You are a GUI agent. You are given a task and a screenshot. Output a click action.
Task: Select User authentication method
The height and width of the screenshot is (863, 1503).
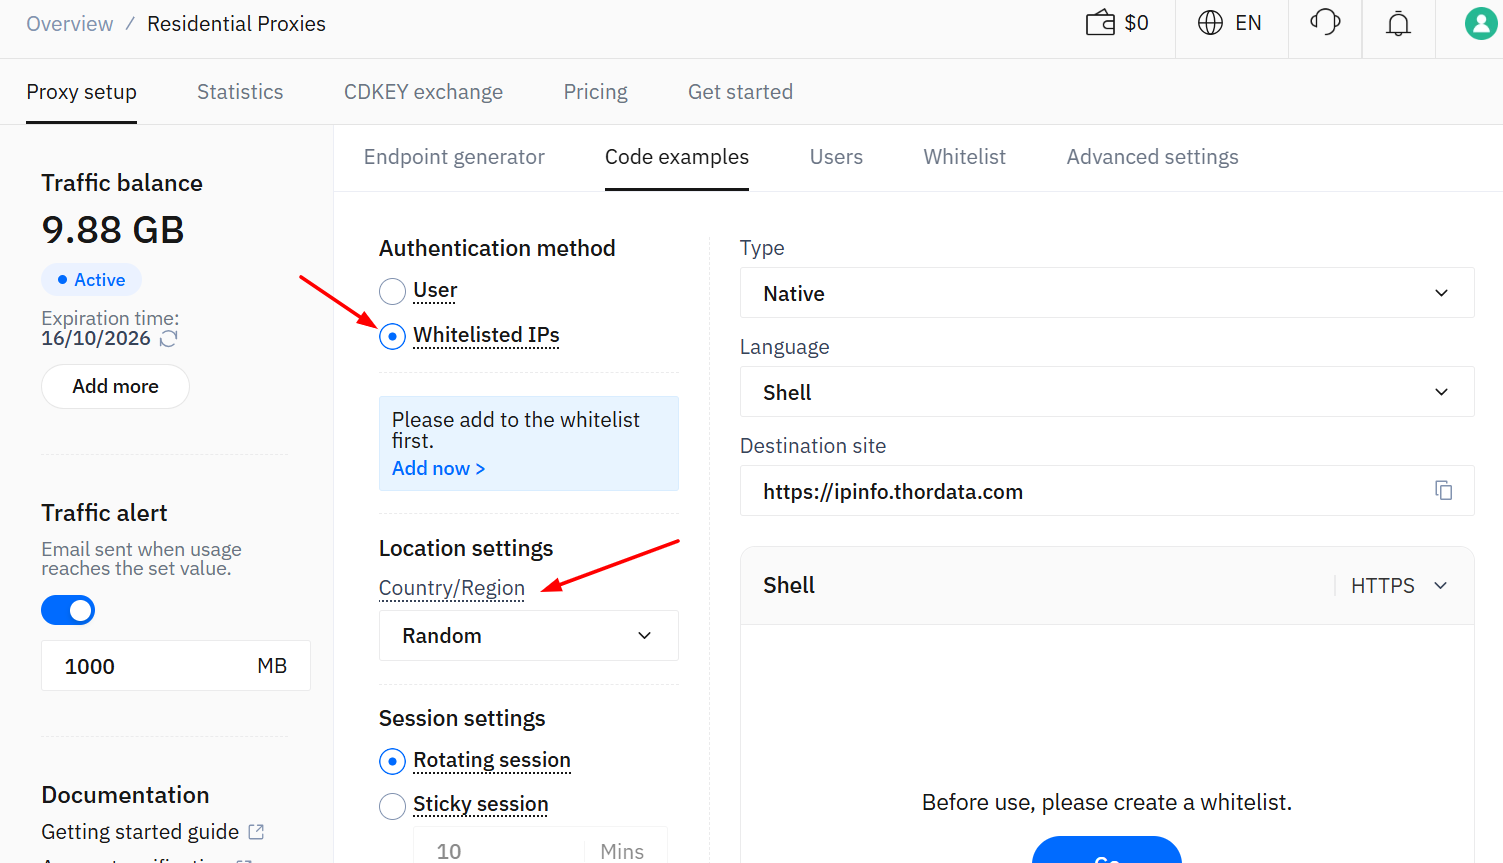(x=392, y=291)
